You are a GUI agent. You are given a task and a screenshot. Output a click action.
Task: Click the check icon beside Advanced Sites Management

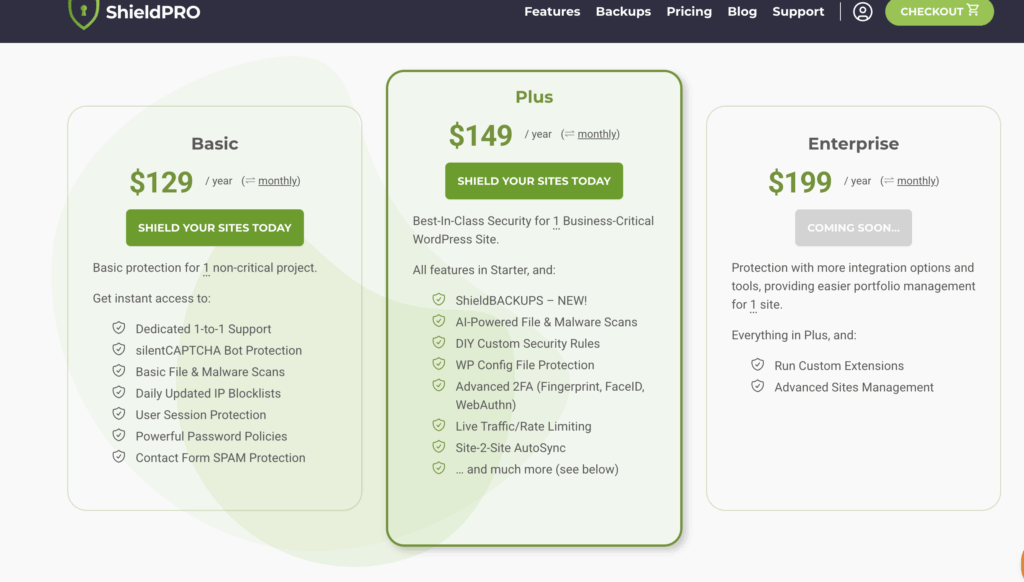pyautogui.click(x=757, y=386)
